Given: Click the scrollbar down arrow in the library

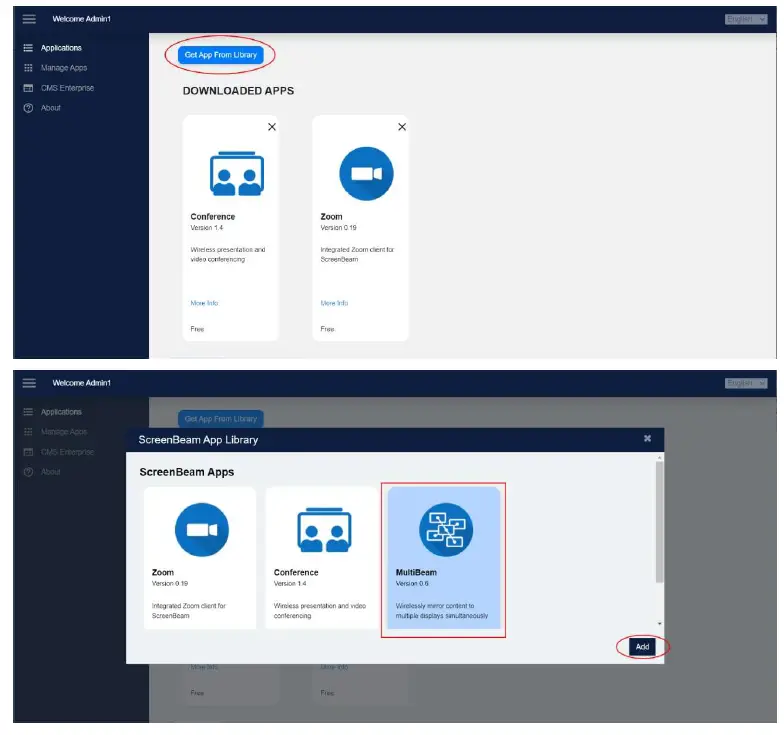Looking at the screenshot, I should click(659, 624).
